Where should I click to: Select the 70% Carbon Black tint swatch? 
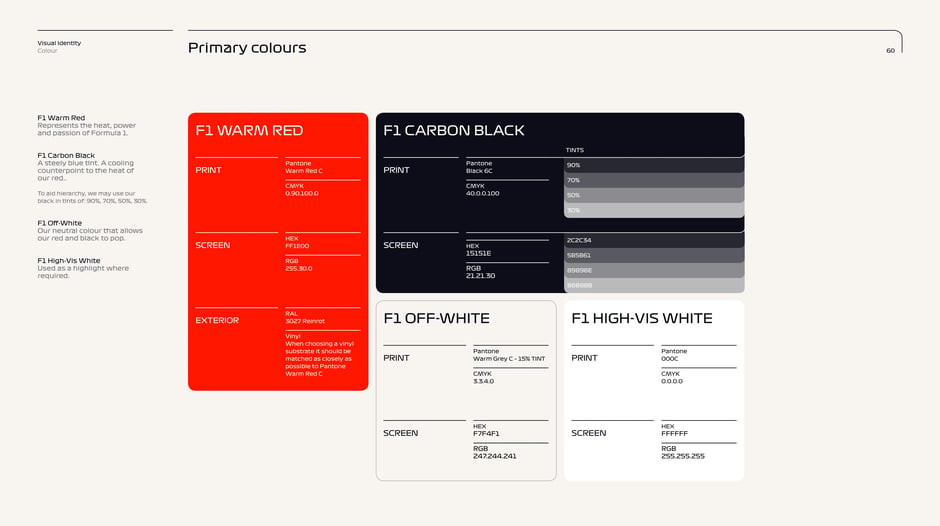pos(654,180)
